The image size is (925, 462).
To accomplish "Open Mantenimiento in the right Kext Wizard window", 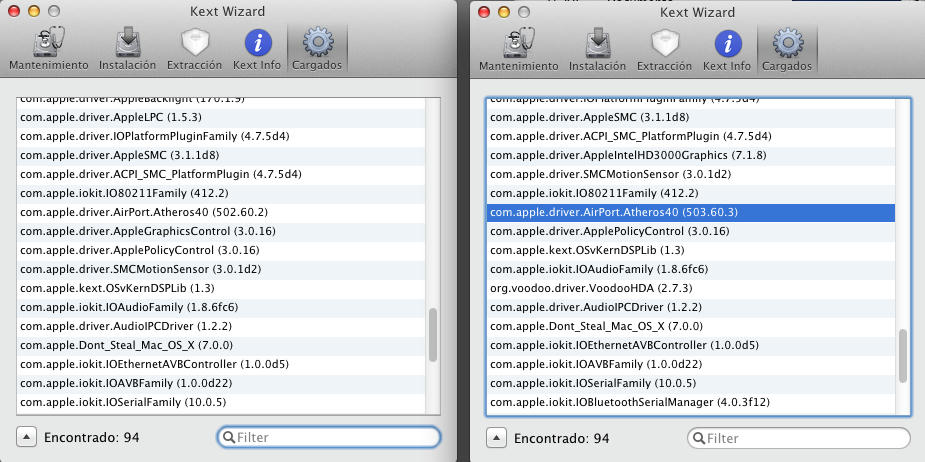I will (x=519, y=50).
